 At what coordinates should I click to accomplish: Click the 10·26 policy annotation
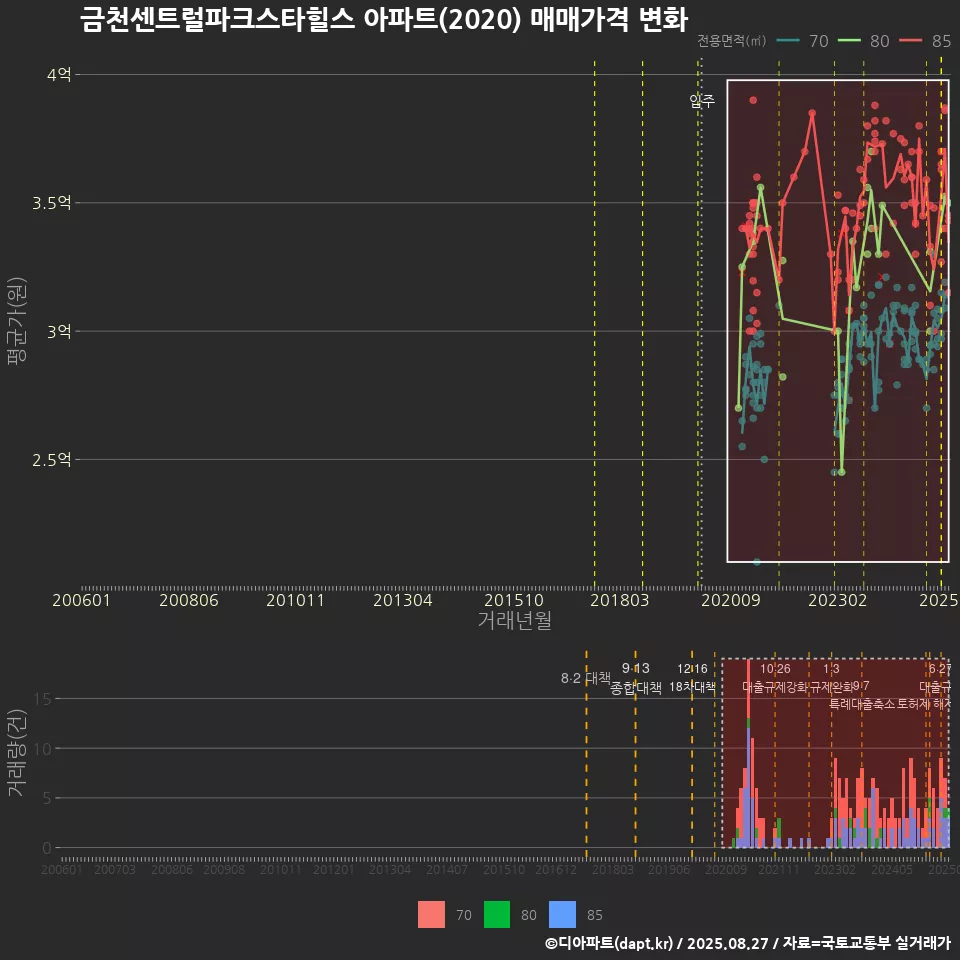point(775,669)
